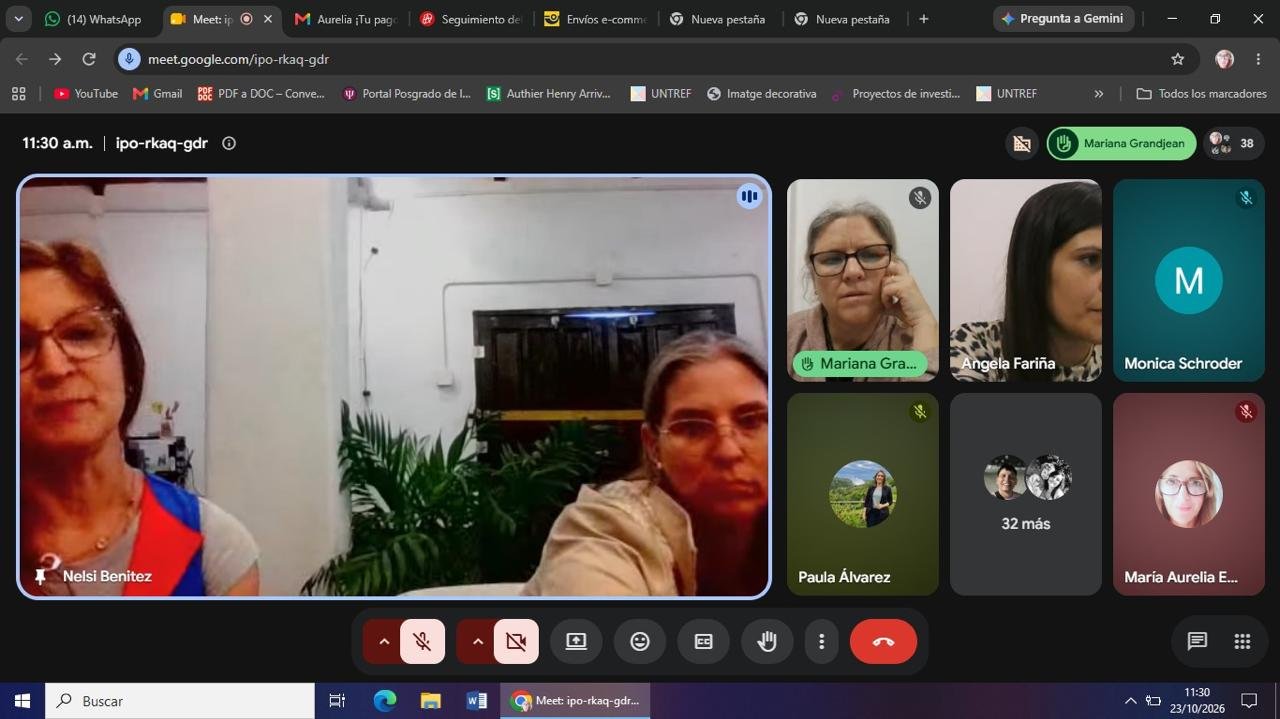Turn on the camera

[516, 642]
